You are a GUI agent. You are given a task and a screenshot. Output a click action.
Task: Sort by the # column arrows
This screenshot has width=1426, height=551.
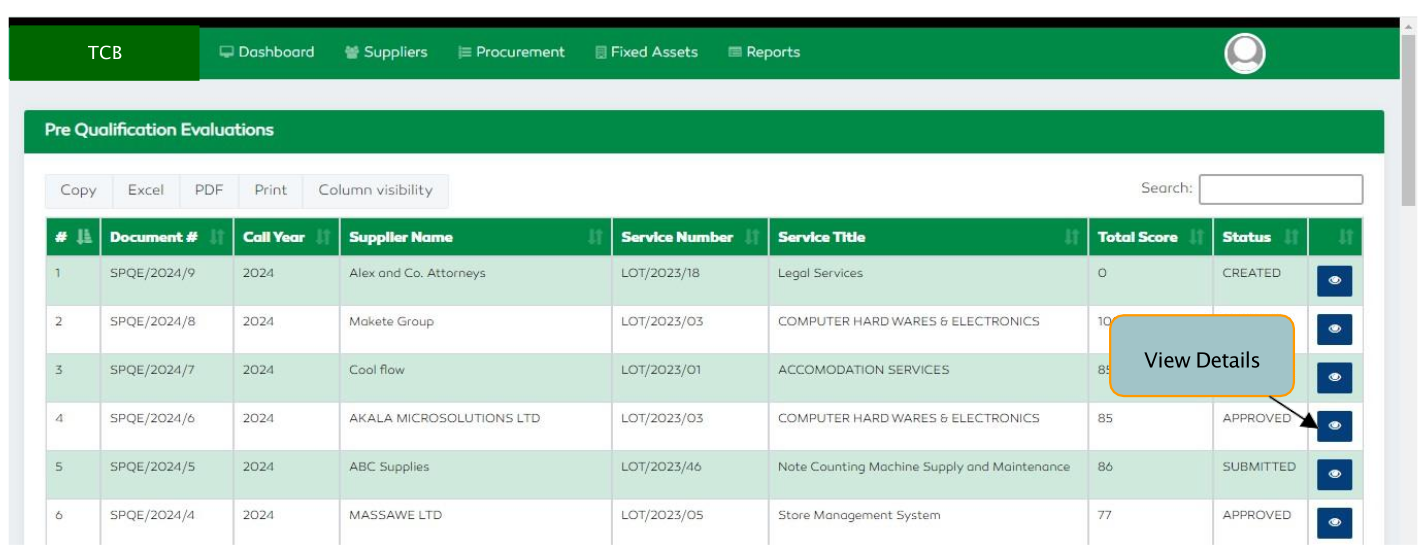click(x=83, y=237)
